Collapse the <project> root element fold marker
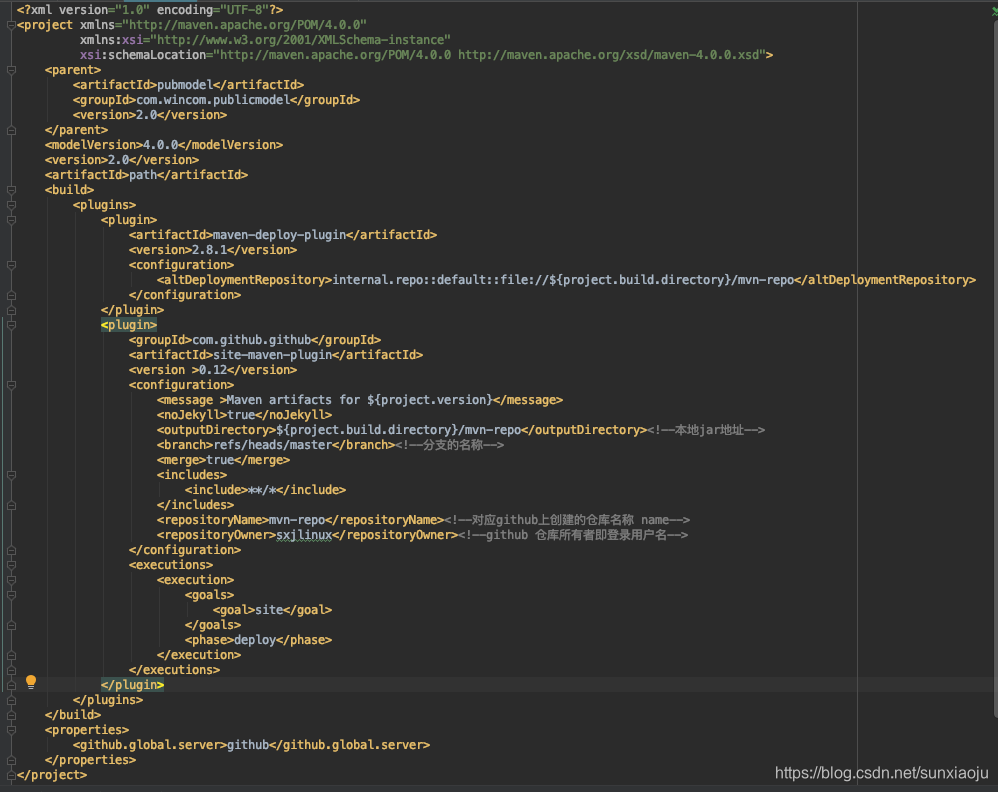The width and height of the screenshot is (998, 792). pos(11,25)
